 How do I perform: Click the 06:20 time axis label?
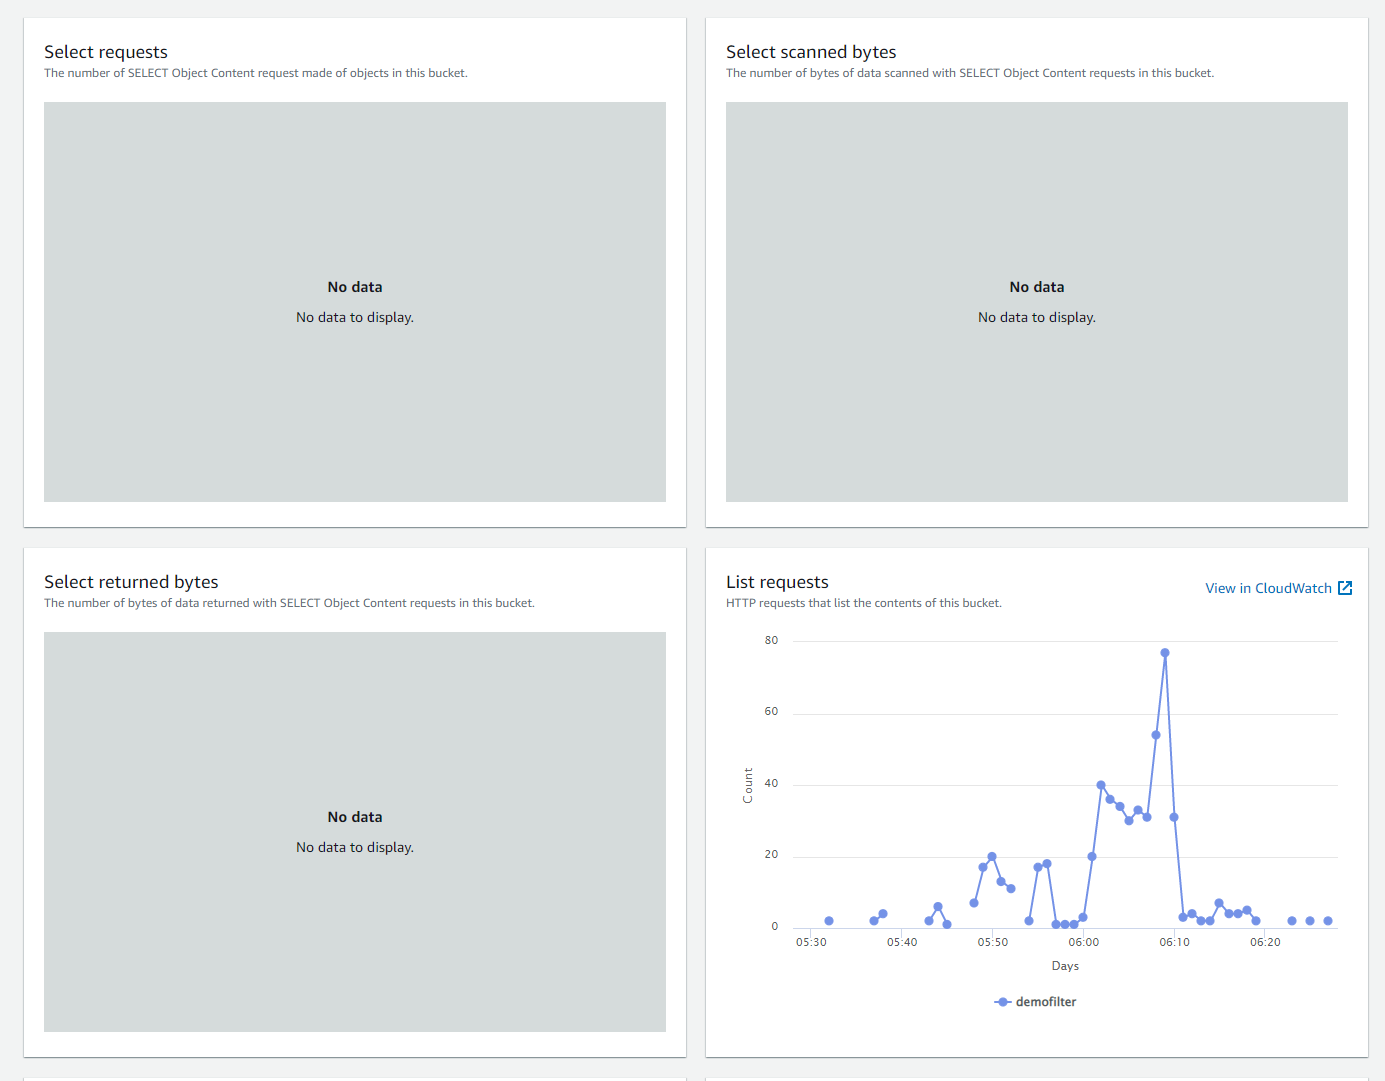click(1265, 942)
